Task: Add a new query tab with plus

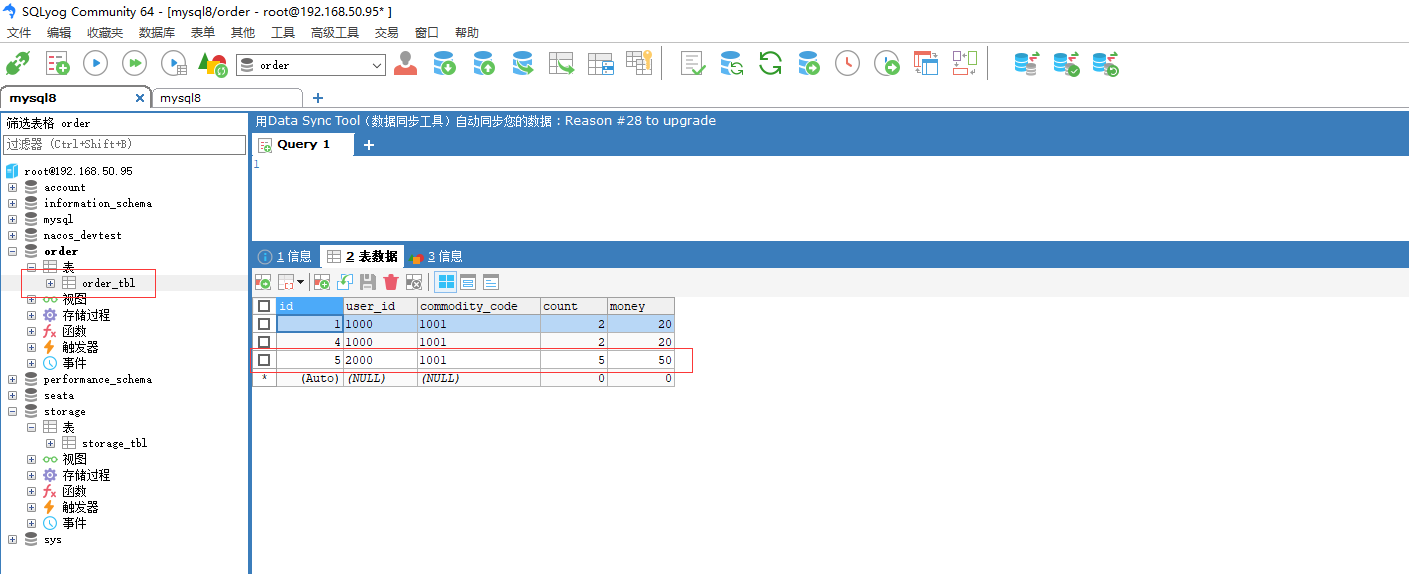Action: (x=368, y=145)
